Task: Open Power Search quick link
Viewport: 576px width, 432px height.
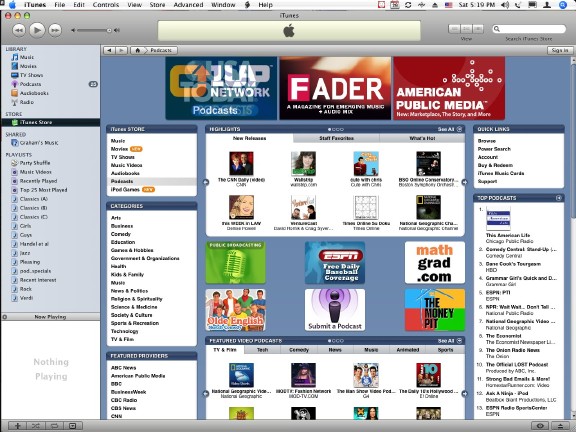Action: pos(494,149)
